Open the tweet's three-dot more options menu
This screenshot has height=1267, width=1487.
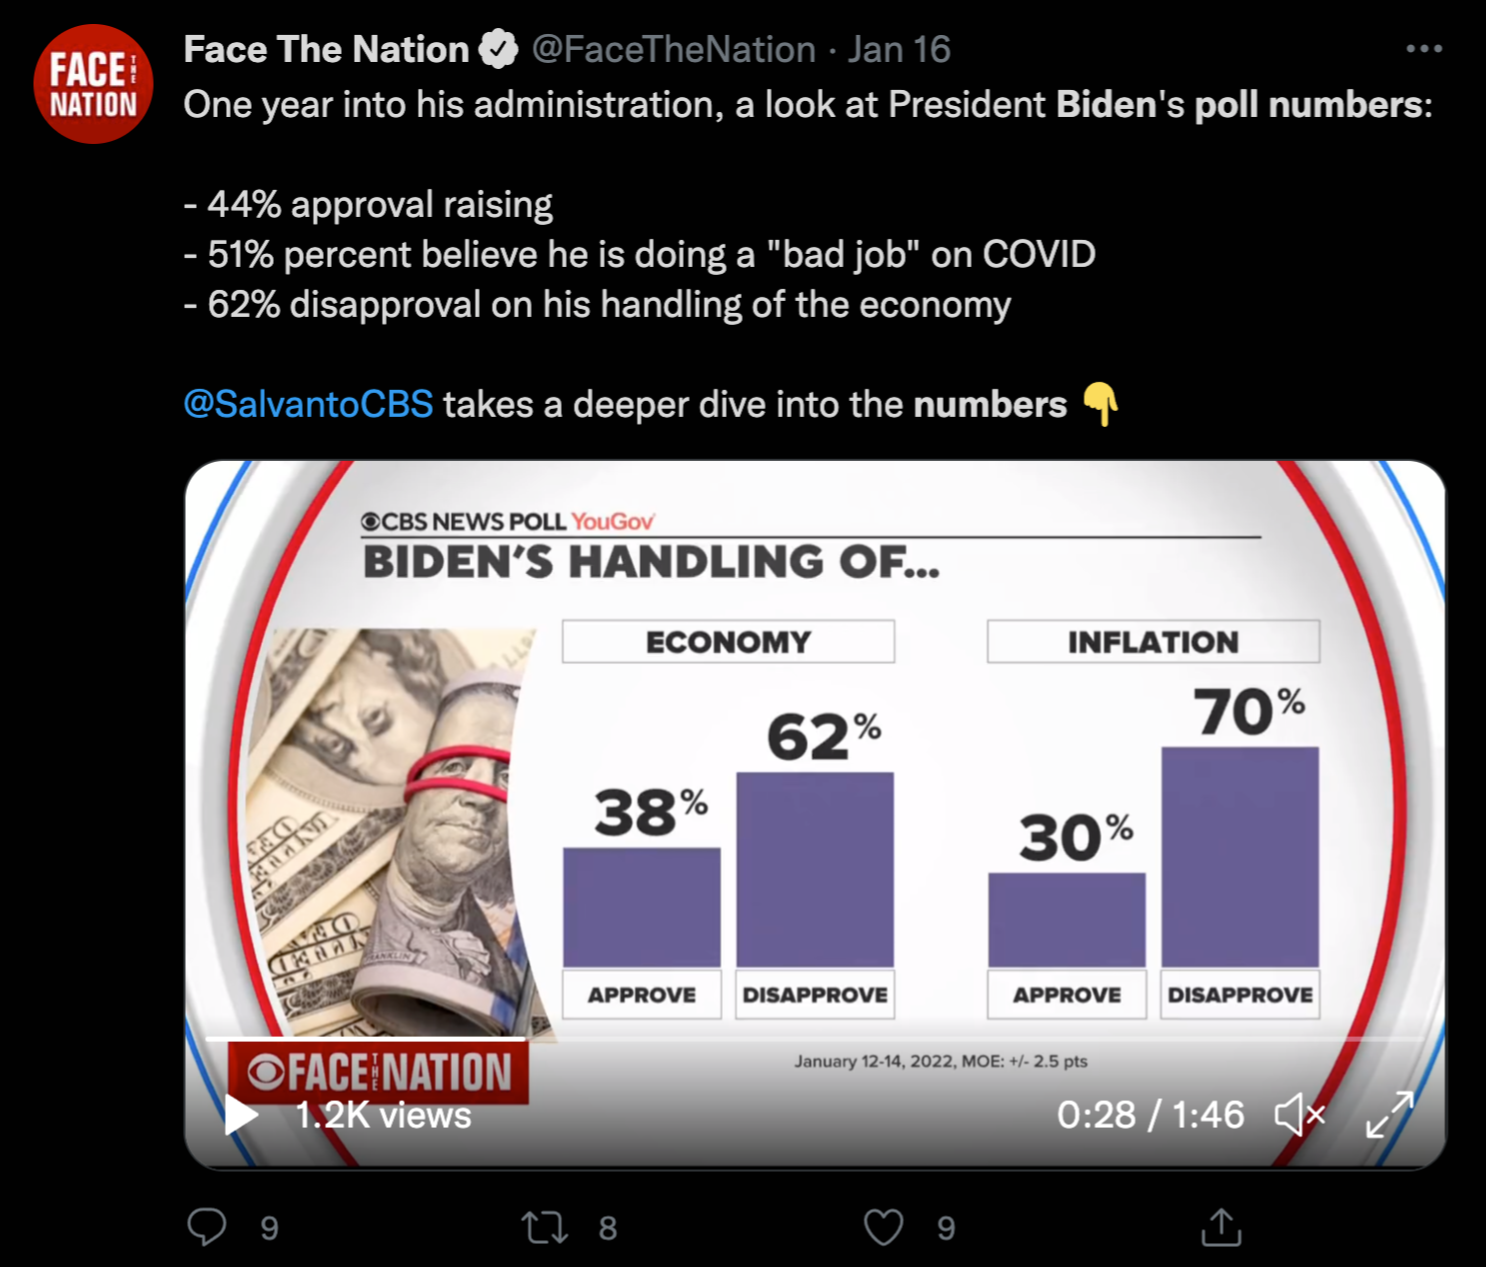(1423, 49)
